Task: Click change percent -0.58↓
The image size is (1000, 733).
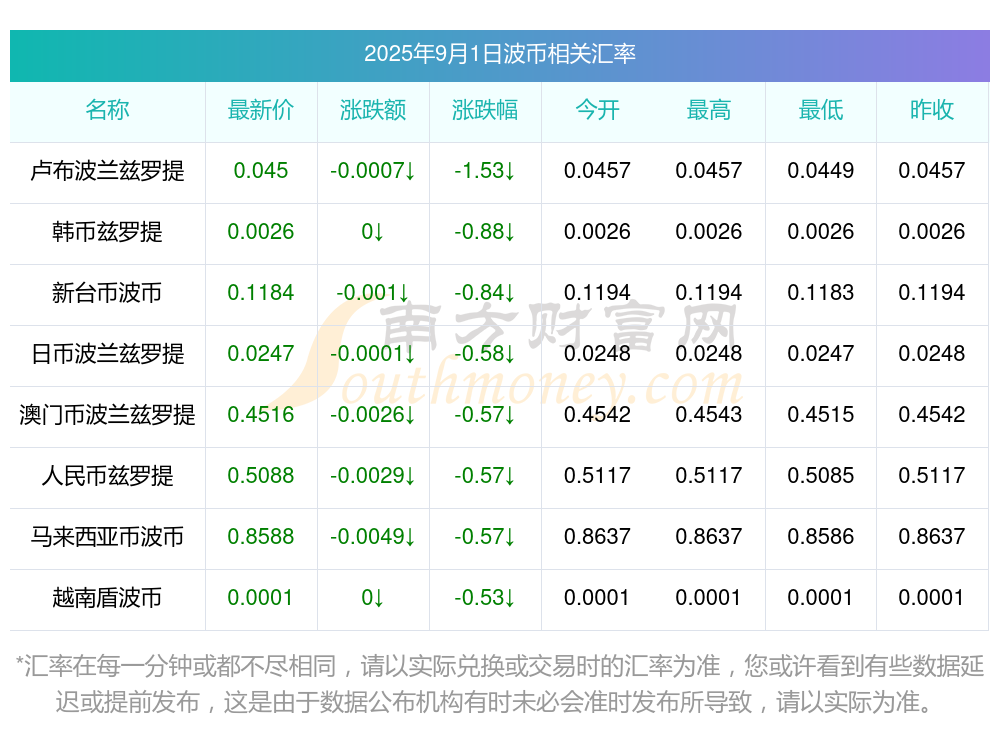Action: coord(485,353)
